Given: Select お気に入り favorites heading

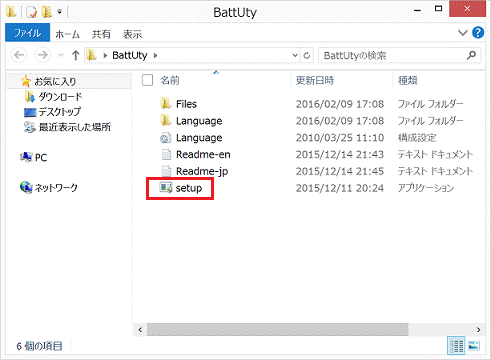Looking at the screenshot, I should click(x=55, y=81).
